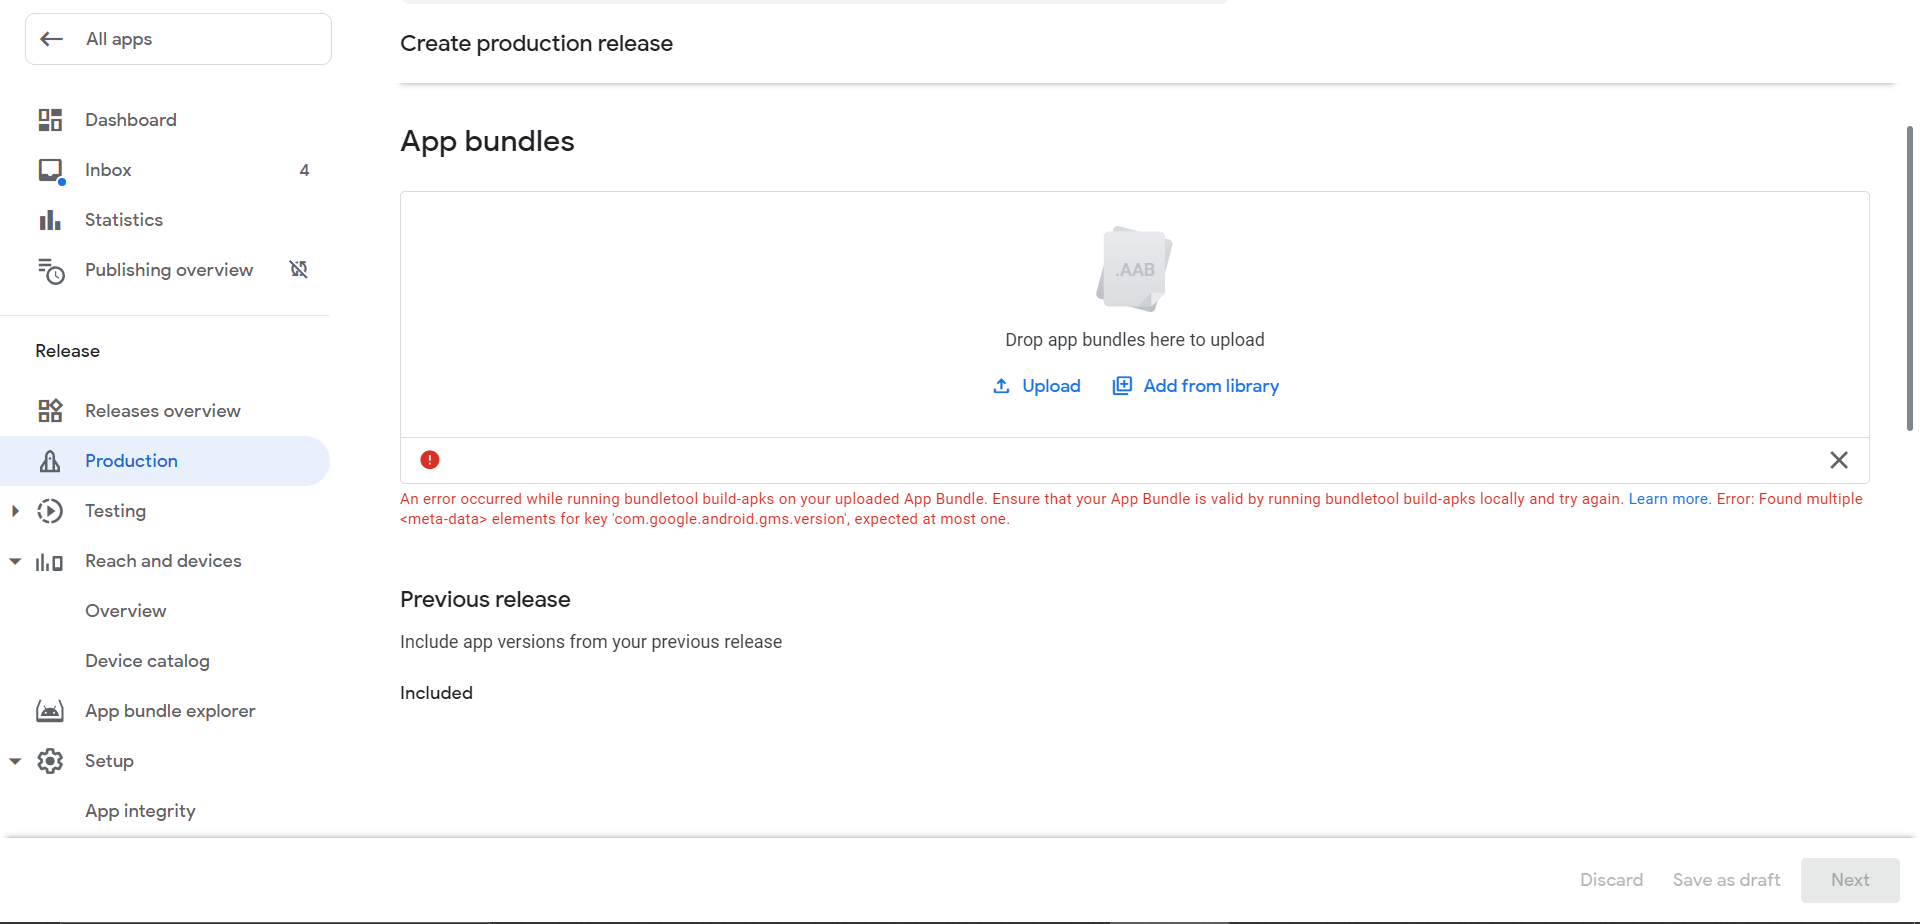Screen dimensions: 1920x924
Task: Select the Production menu item
Action: [165, 461]
